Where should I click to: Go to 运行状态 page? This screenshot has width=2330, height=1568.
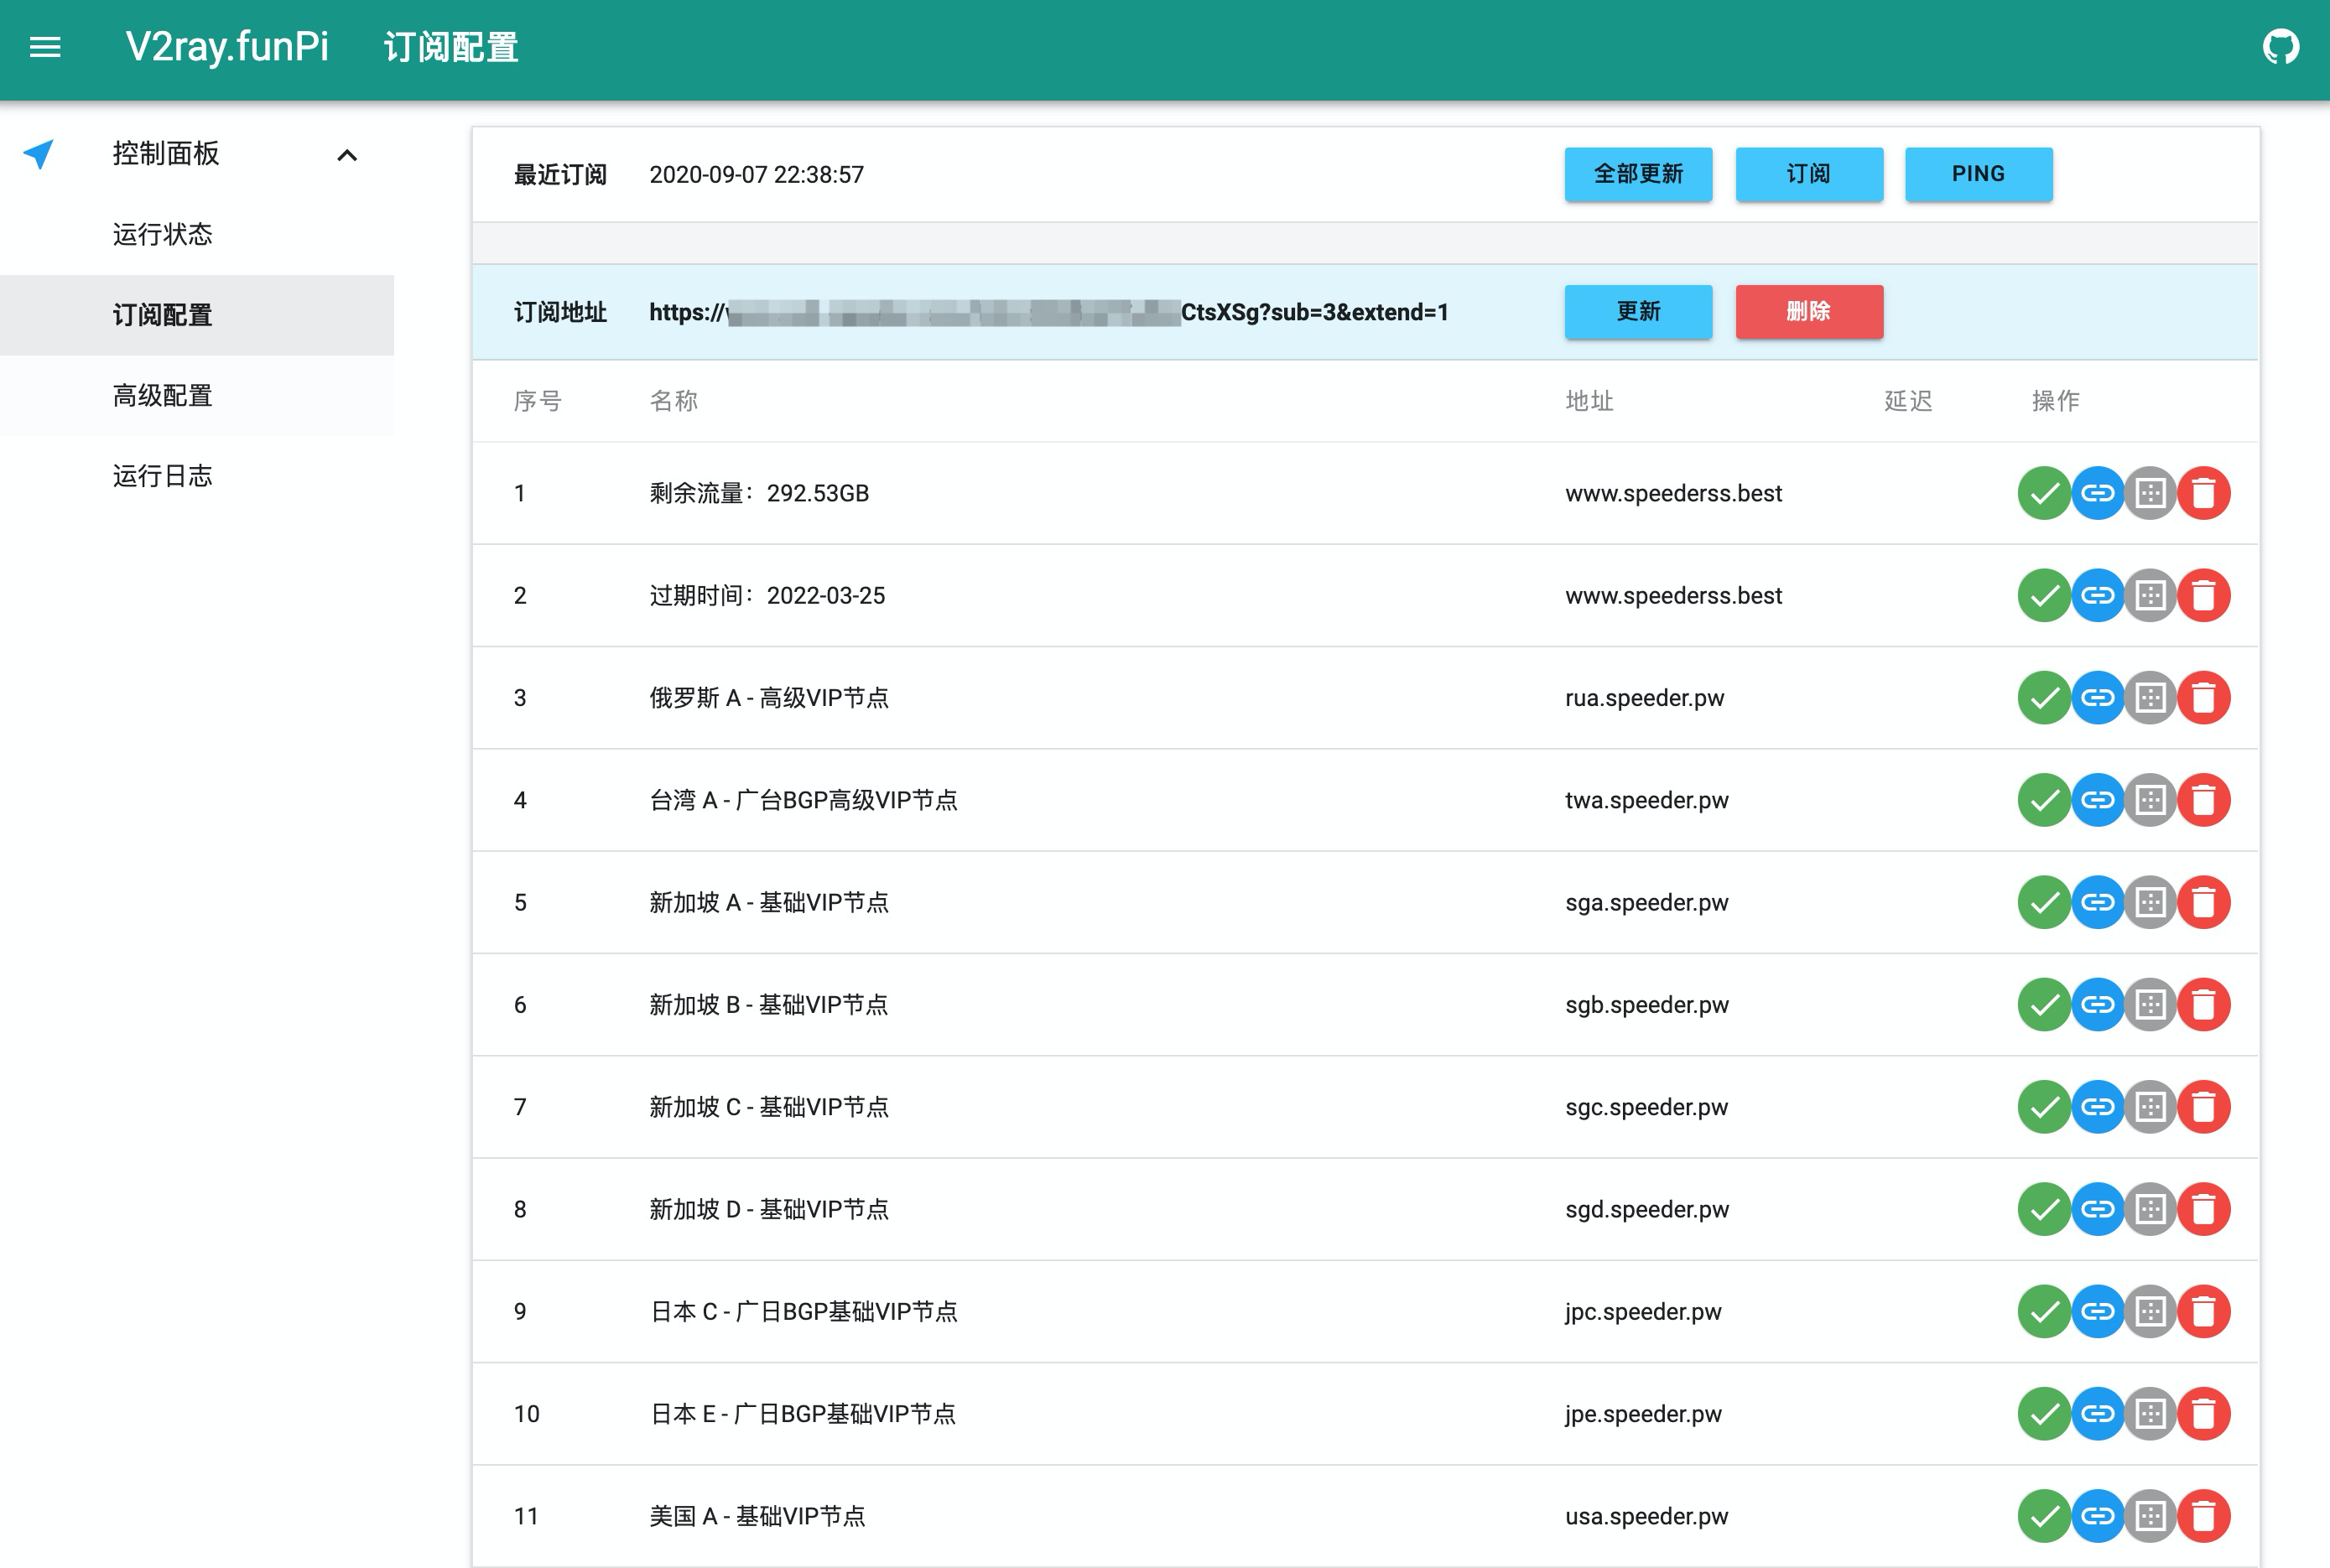click(163, 235)
